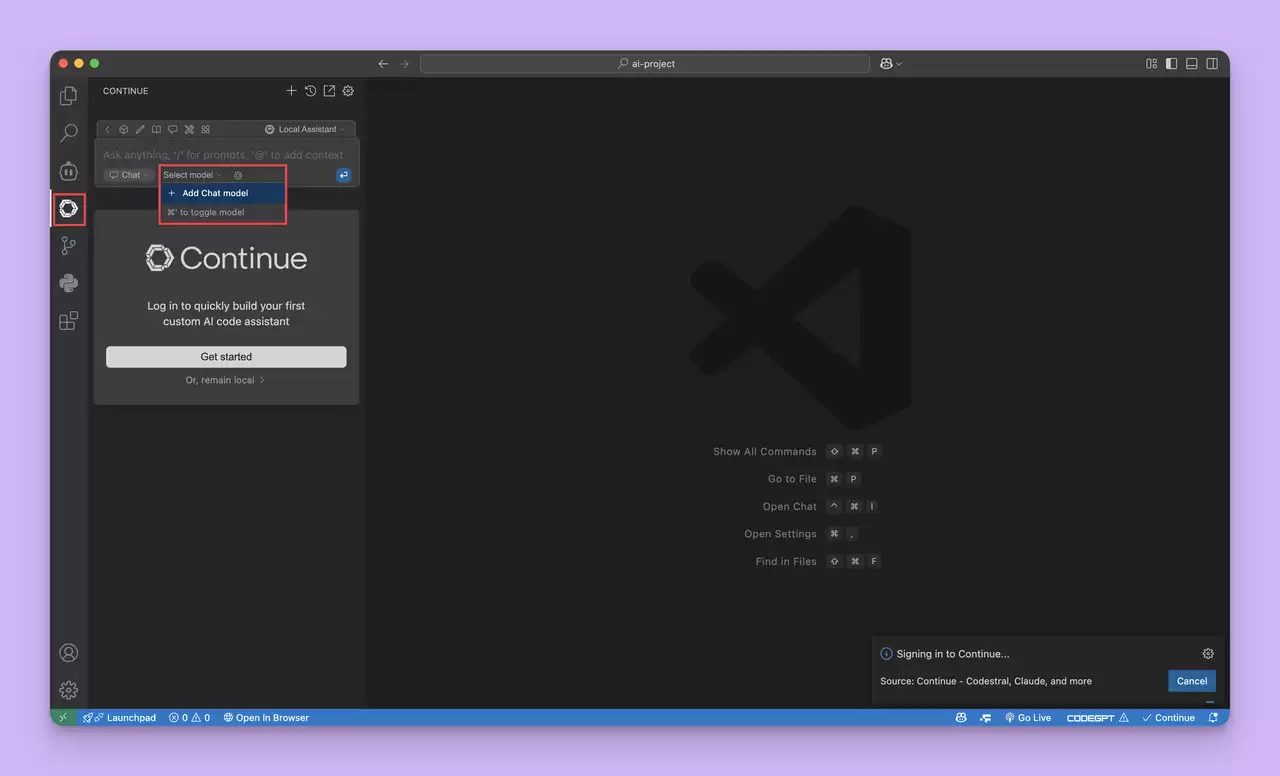The width and height of the screenshot is (1280, 776).
Task: Open the Source Control view
Action: click(68, 246)
